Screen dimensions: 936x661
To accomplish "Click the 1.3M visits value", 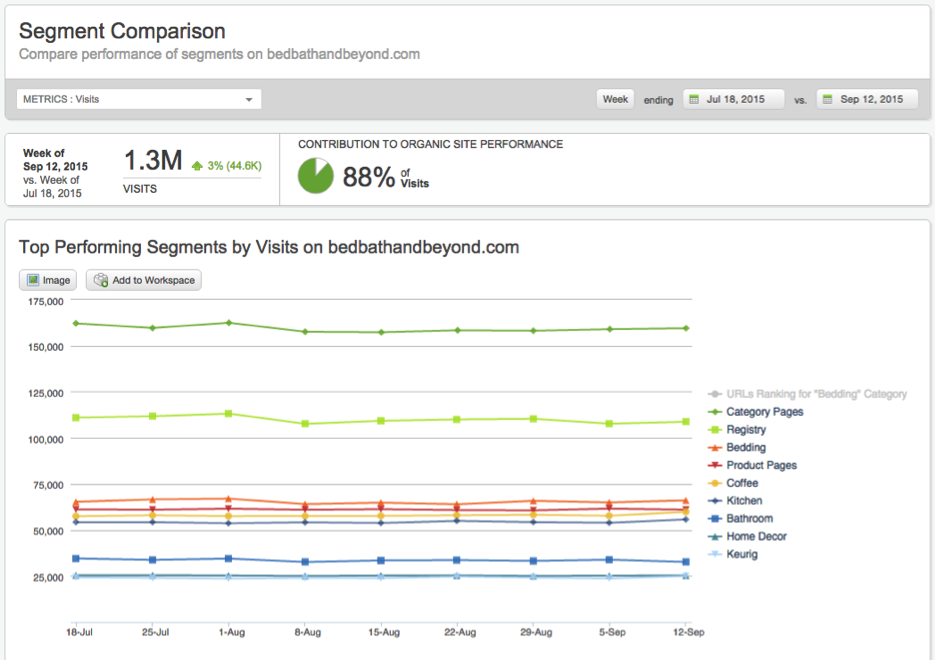I will [153, 160].
